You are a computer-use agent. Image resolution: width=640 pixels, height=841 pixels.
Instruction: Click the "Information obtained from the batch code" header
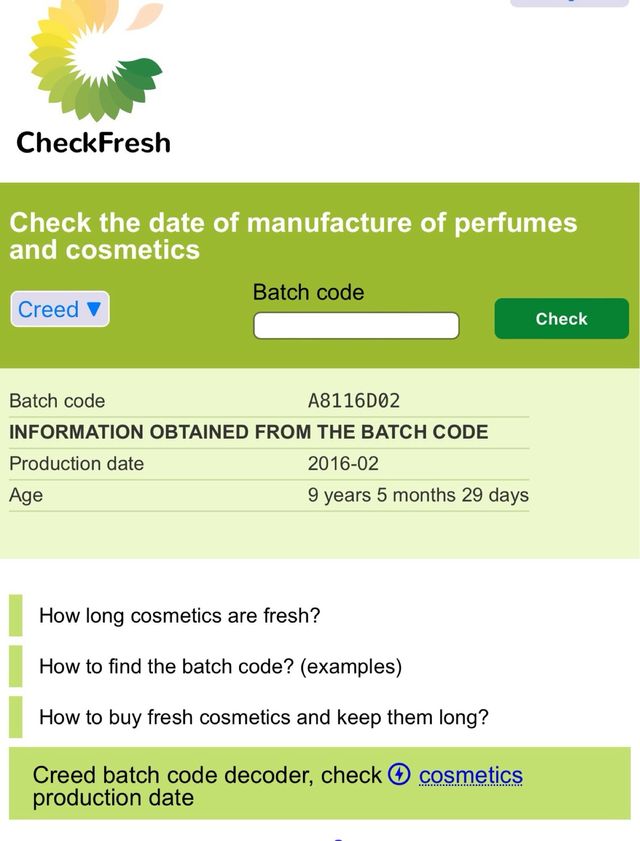coord(249,432)
